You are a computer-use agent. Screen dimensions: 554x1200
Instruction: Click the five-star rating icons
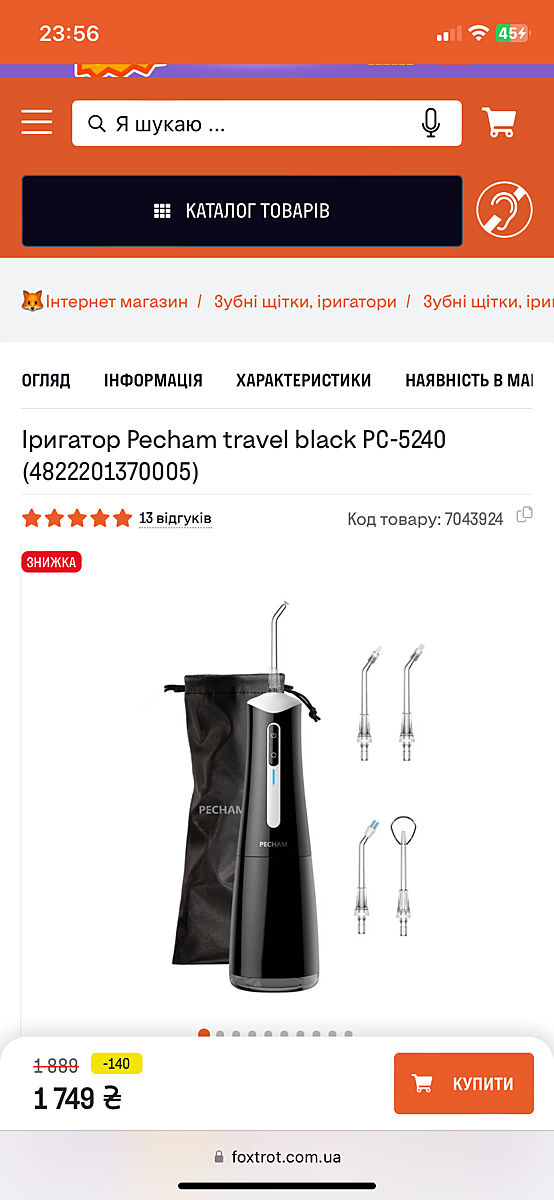click(77, 518)
